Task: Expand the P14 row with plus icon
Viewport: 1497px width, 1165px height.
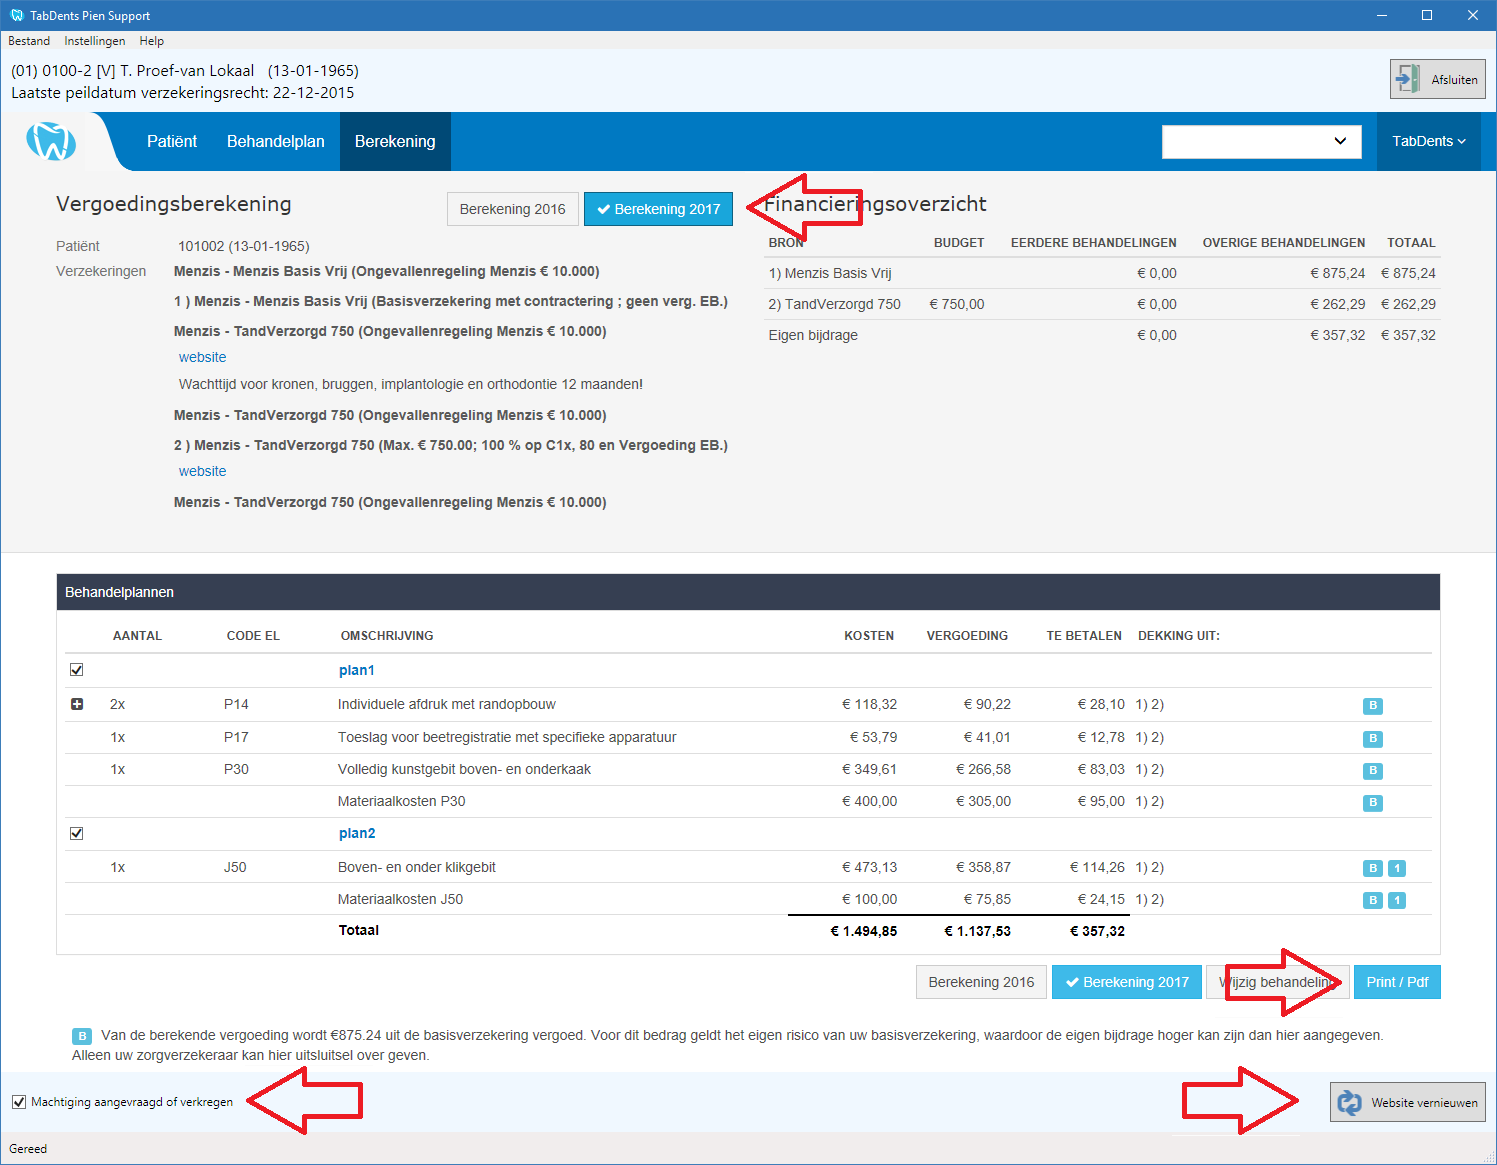Action: click(77, 704)
